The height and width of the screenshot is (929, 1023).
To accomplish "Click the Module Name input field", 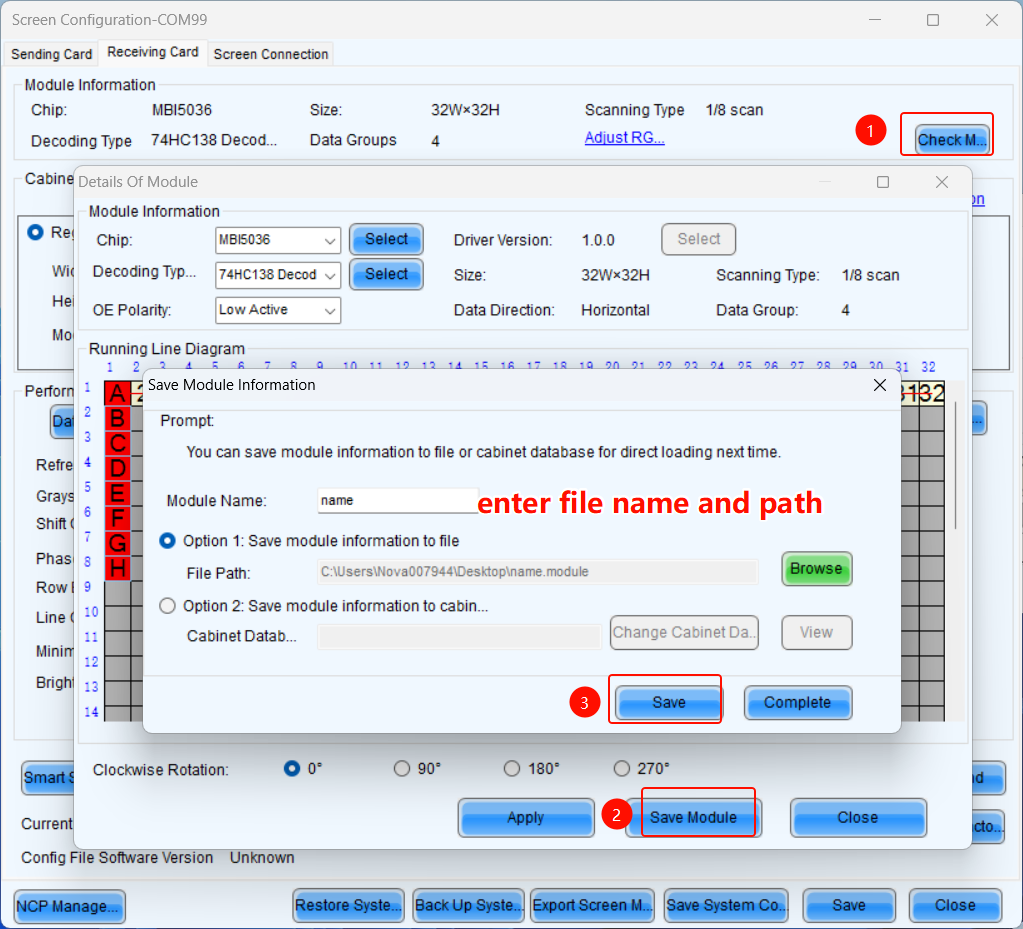I will coord(397,500).
